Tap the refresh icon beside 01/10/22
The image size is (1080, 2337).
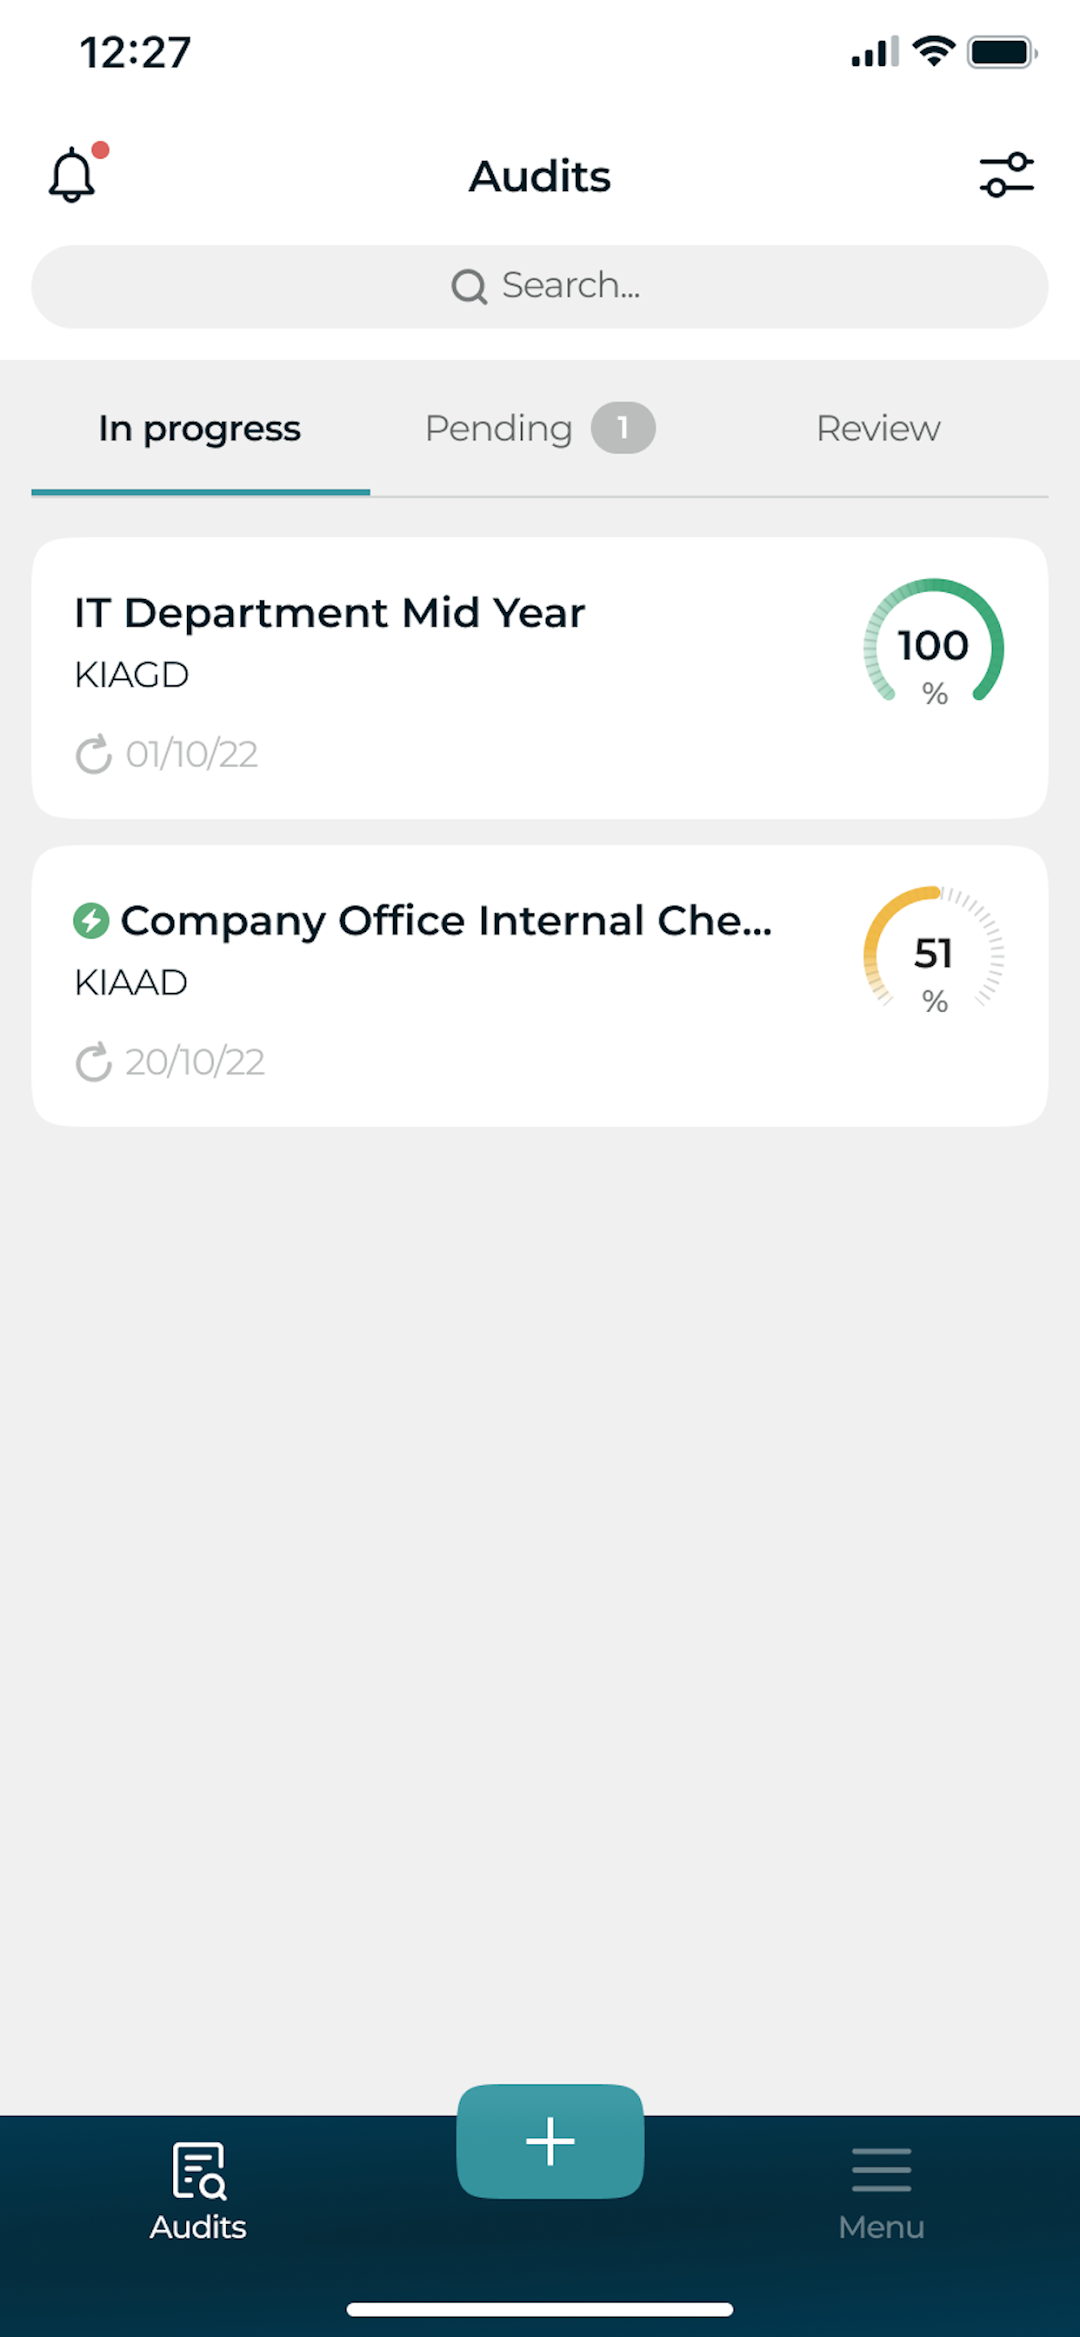pyautogui.click(x=94, y=755)
